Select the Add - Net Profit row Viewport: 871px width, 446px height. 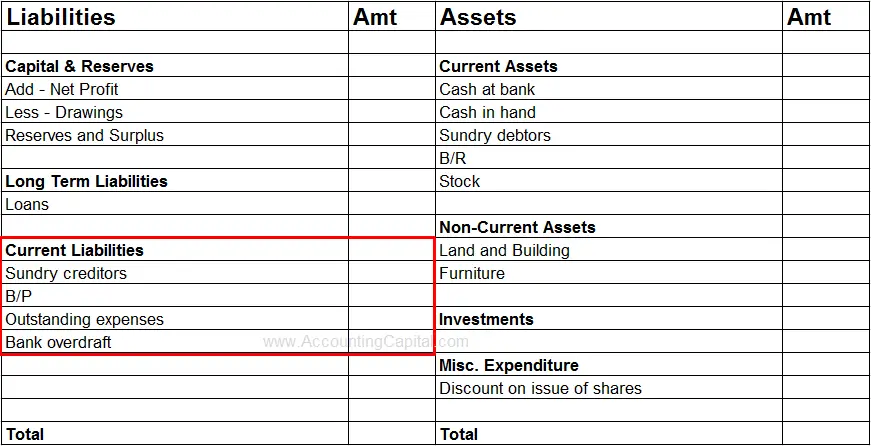point(62,89)
